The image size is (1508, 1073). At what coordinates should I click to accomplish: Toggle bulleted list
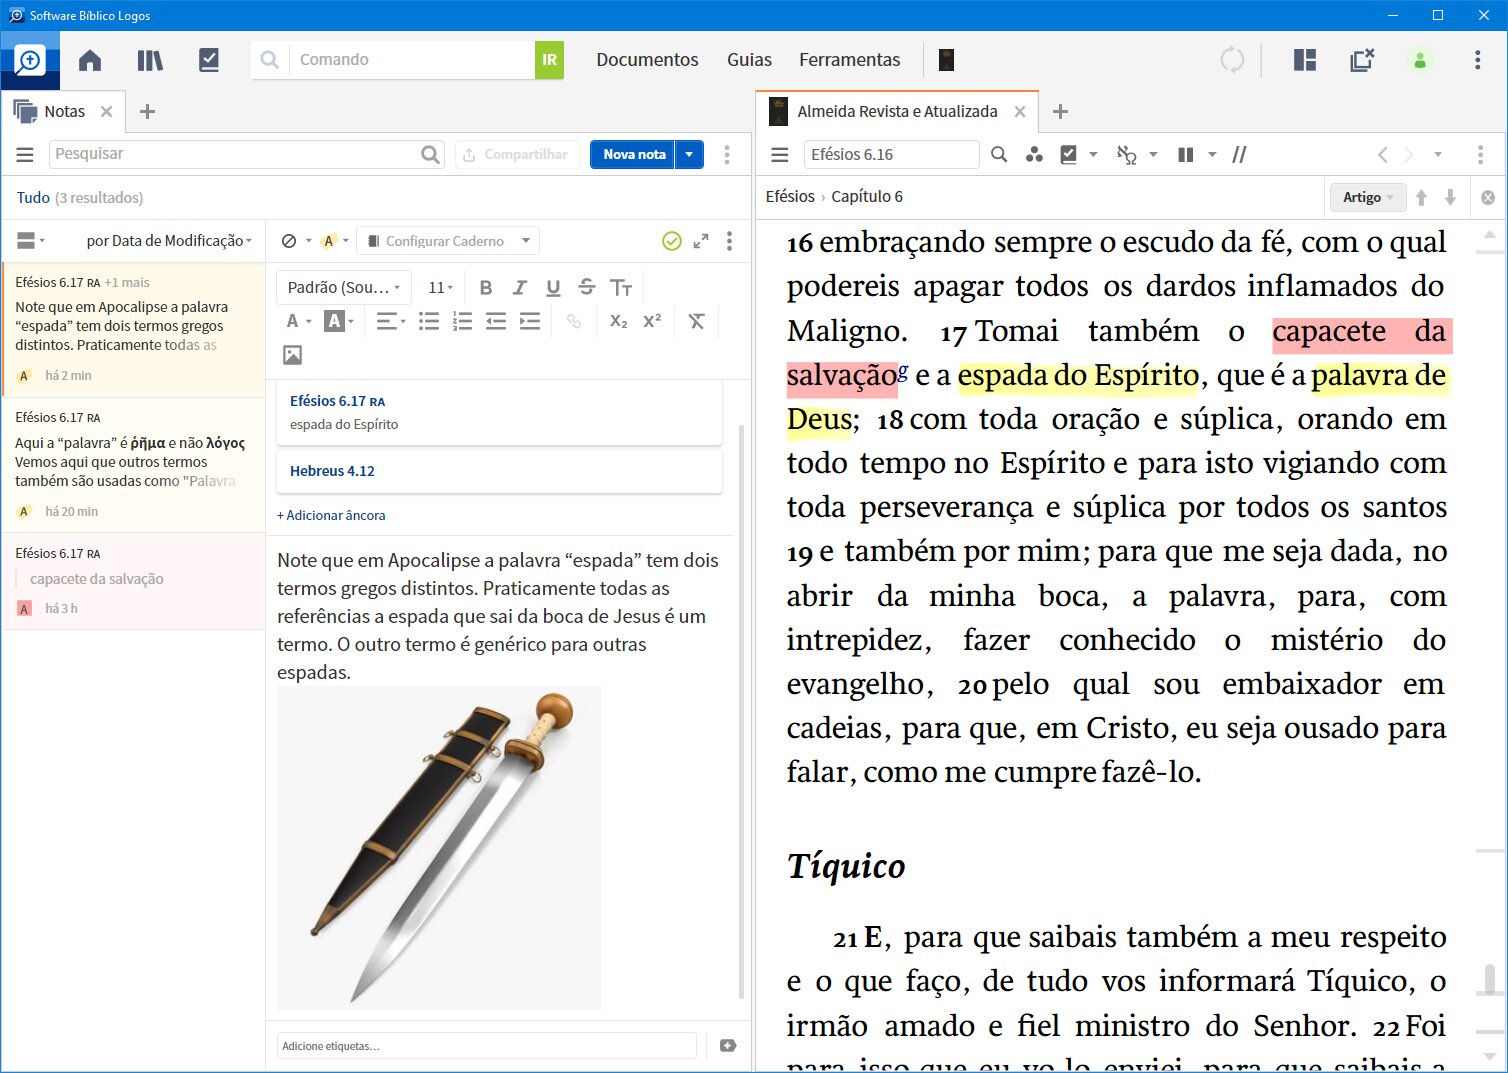pyautogui.click(x=429, y=321)
